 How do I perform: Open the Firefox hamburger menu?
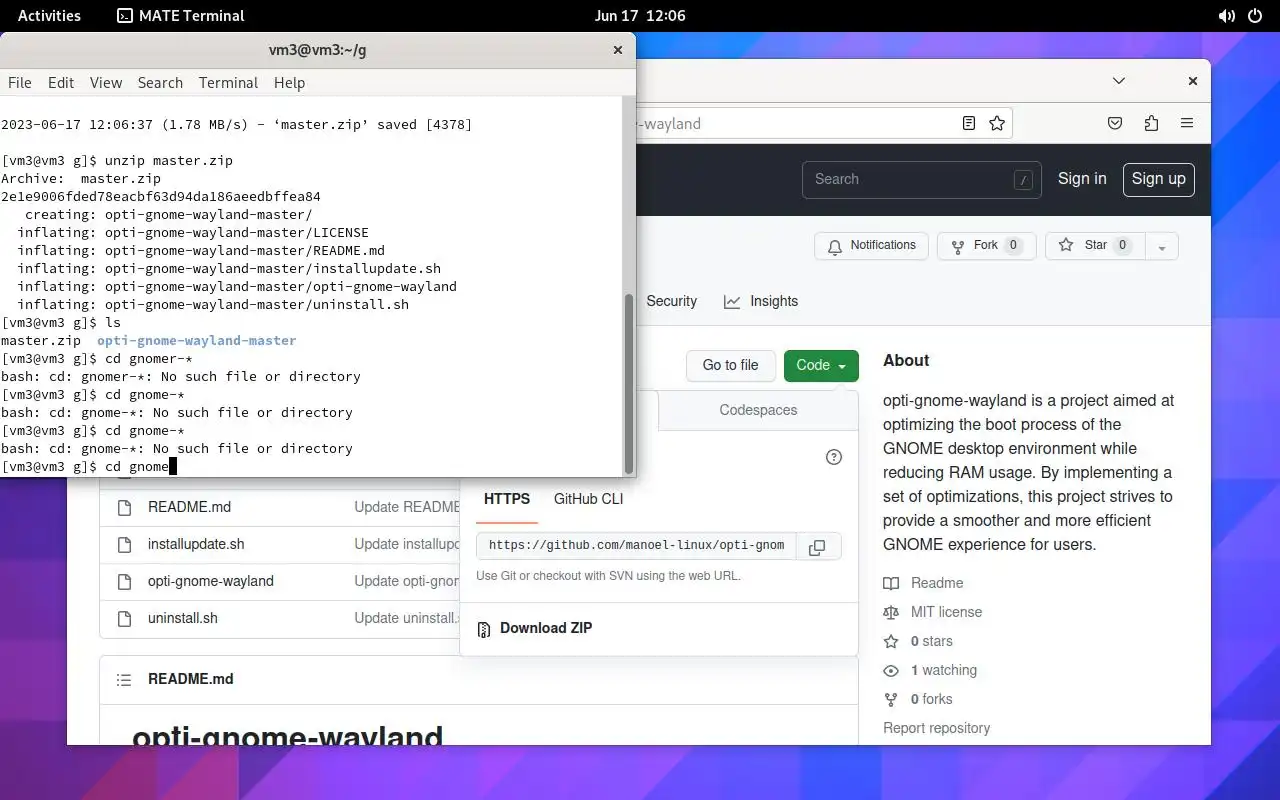pos(1187,123)
